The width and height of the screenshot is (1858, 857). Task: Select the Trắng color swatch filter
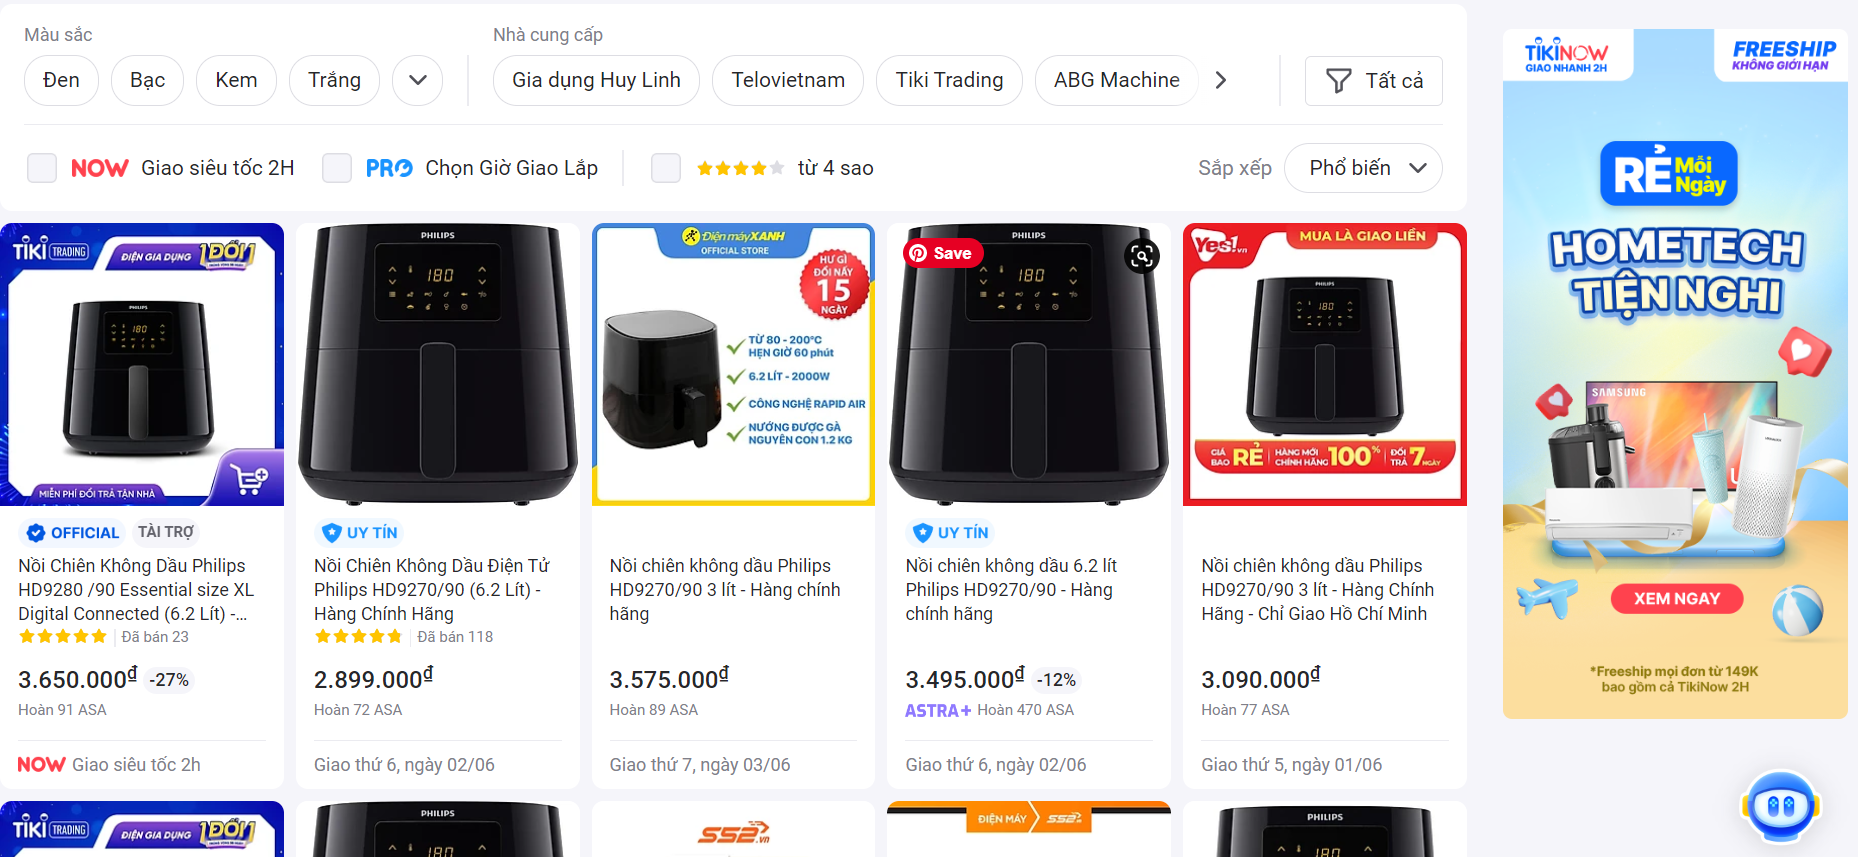pyautogui.click(x=334, y=80)
